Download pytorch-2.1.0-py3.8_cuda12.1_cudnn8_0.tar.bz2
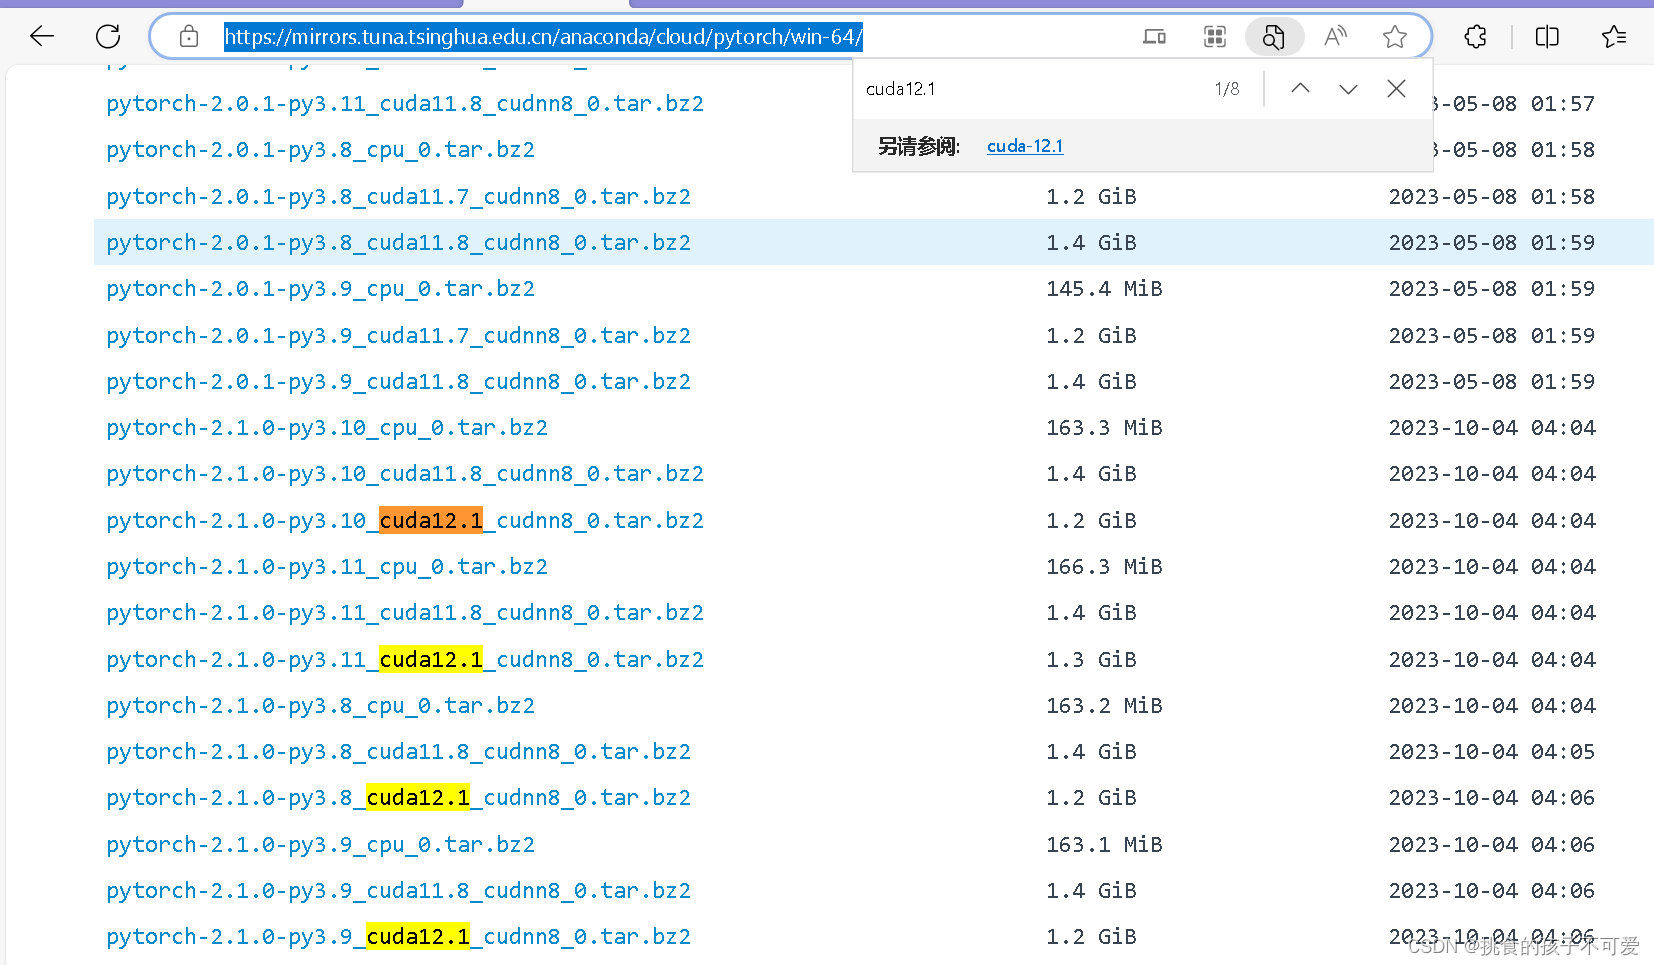Image resolution: width=1654 pixels, height=965 pixels. pyautogui.click(x=398, y=798)
